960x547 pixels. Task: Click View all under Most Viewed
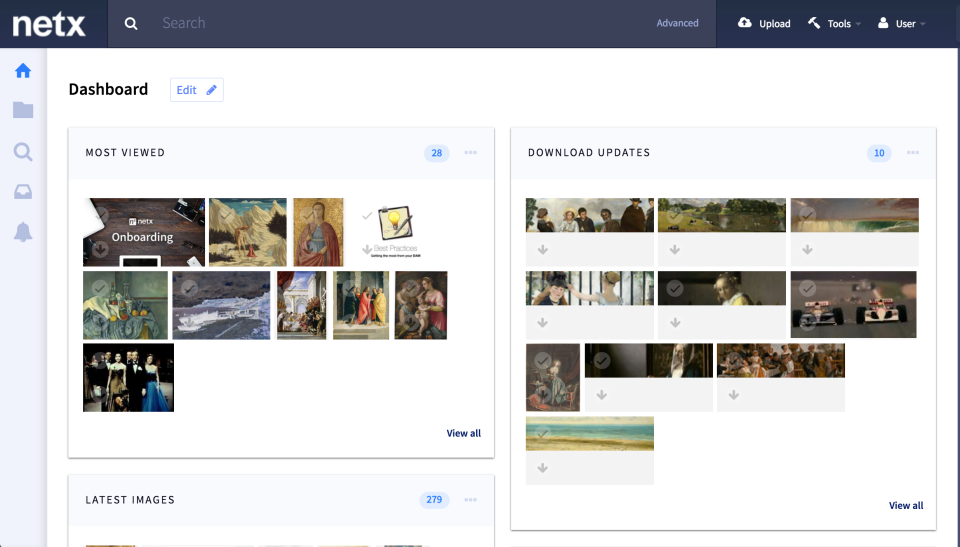pyautogui.click(x=463, y=433)
